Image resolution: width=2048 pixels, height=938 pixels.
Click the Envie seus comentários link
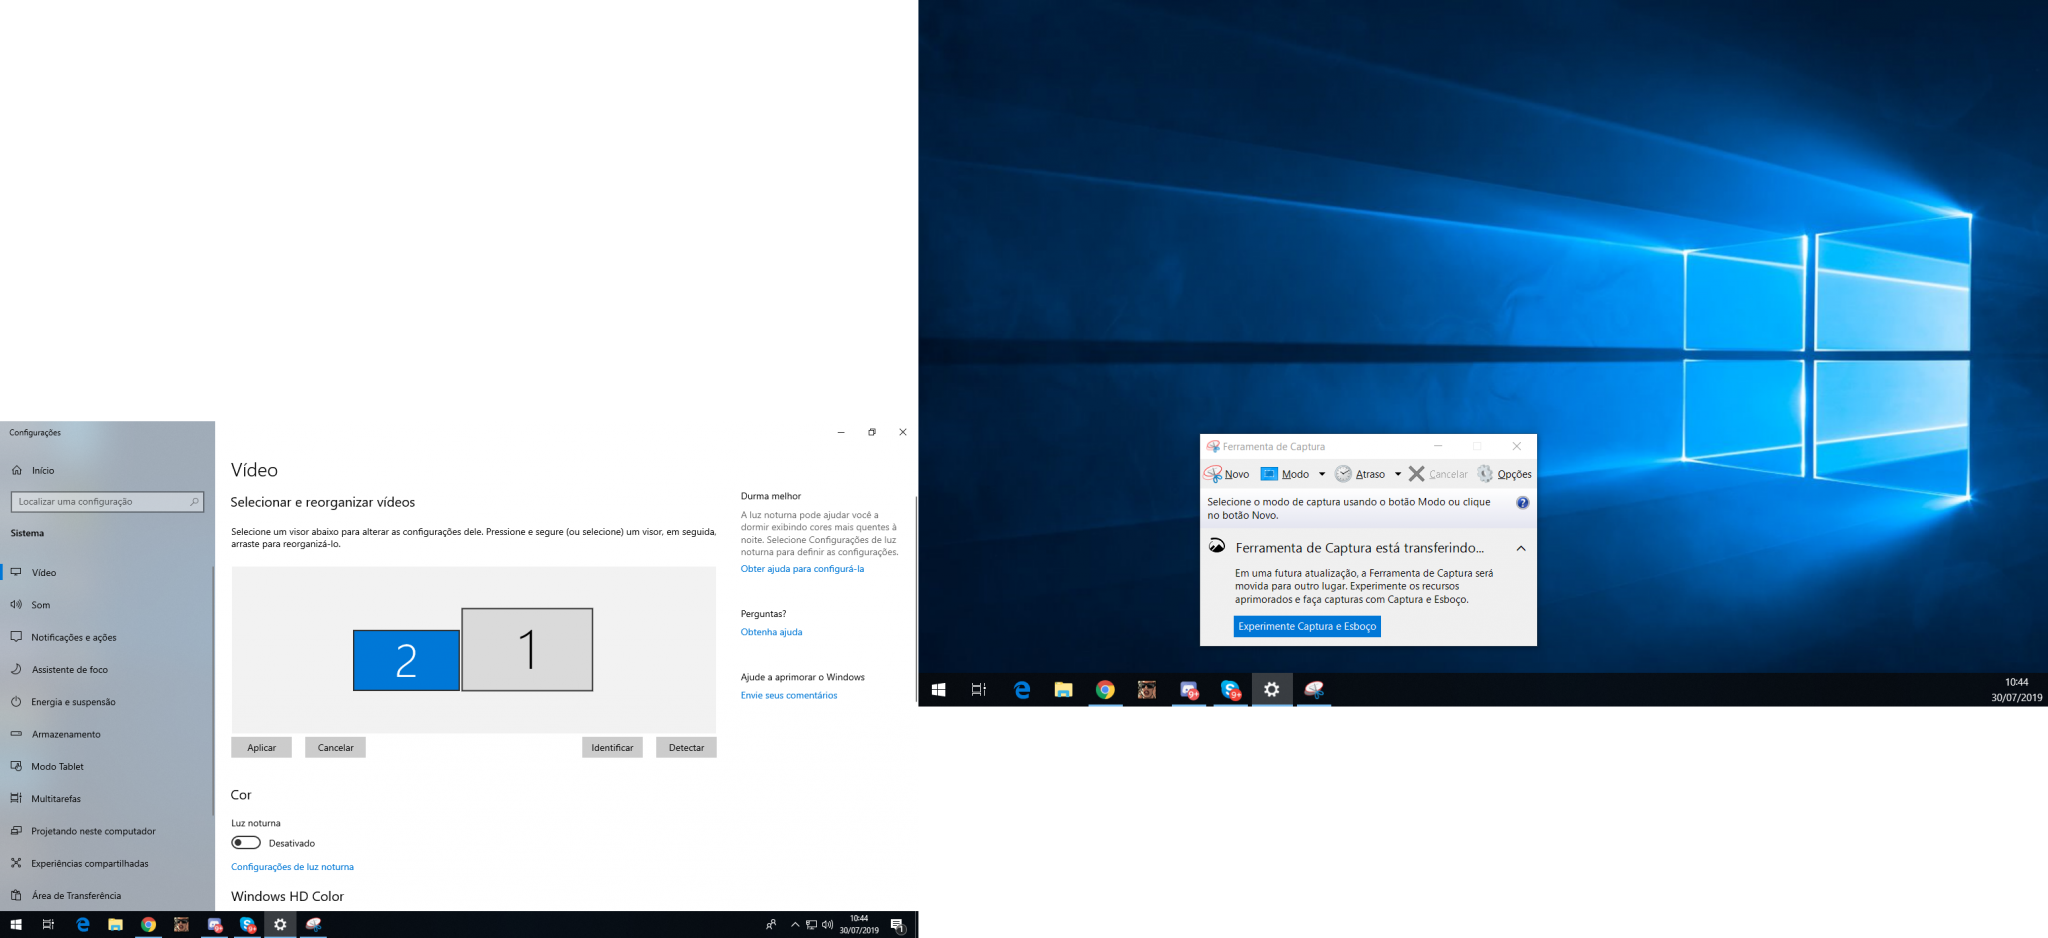[789, 695]
